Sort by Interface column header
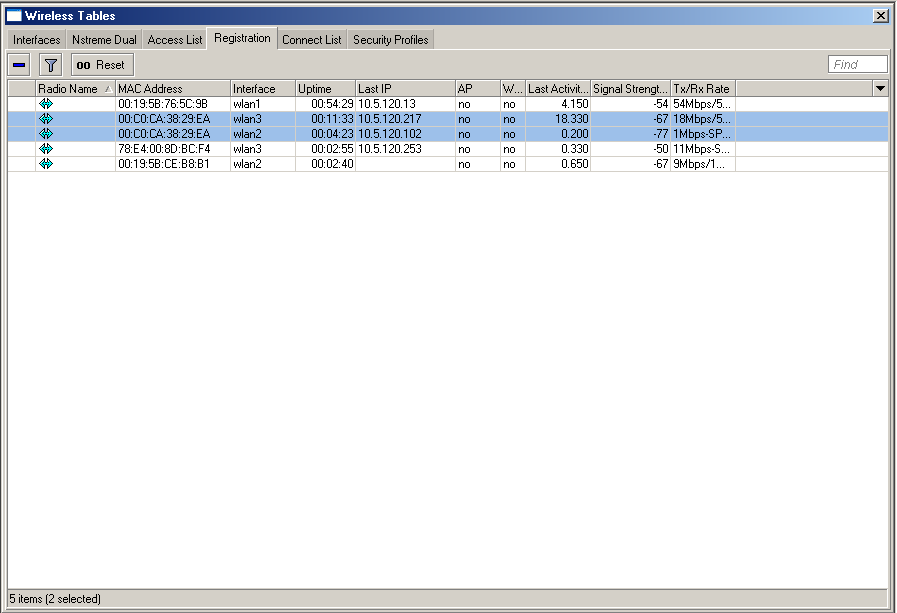Viewport: 897px width, 613px height. click(x=263, y=89)
